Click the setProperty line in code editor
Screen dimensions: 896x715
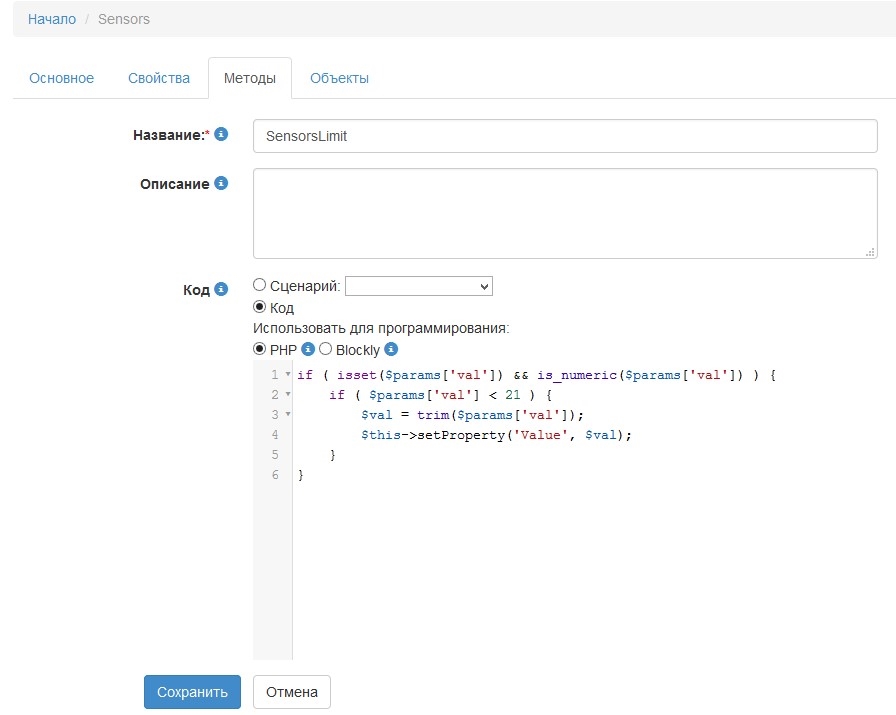[496, 435]
